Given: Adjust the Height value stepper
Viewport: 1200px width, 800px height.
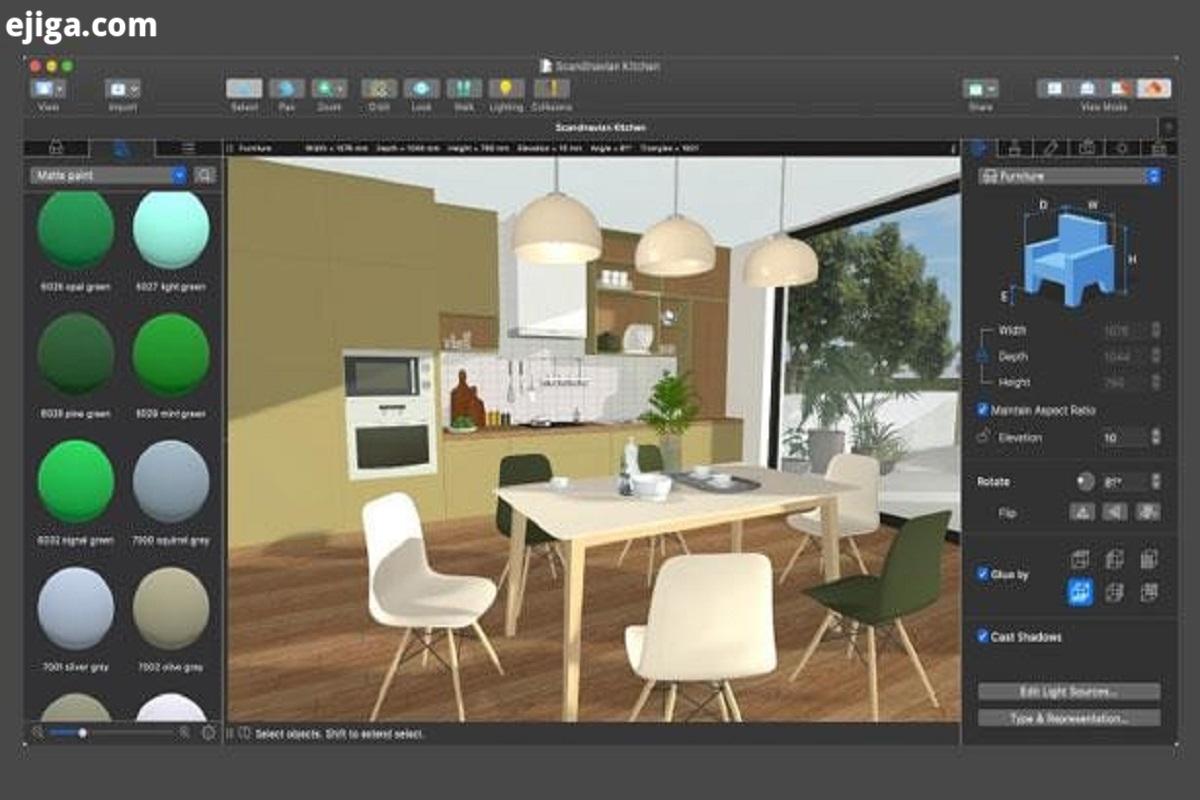Looking at the screenshot, I should (1157, 382).
